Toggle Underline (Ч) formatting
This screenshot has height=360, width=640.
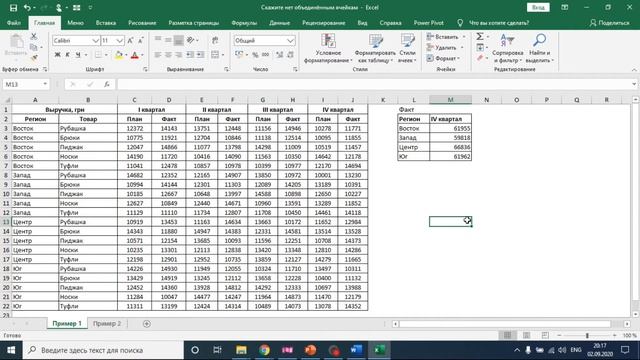pos(78,55)
